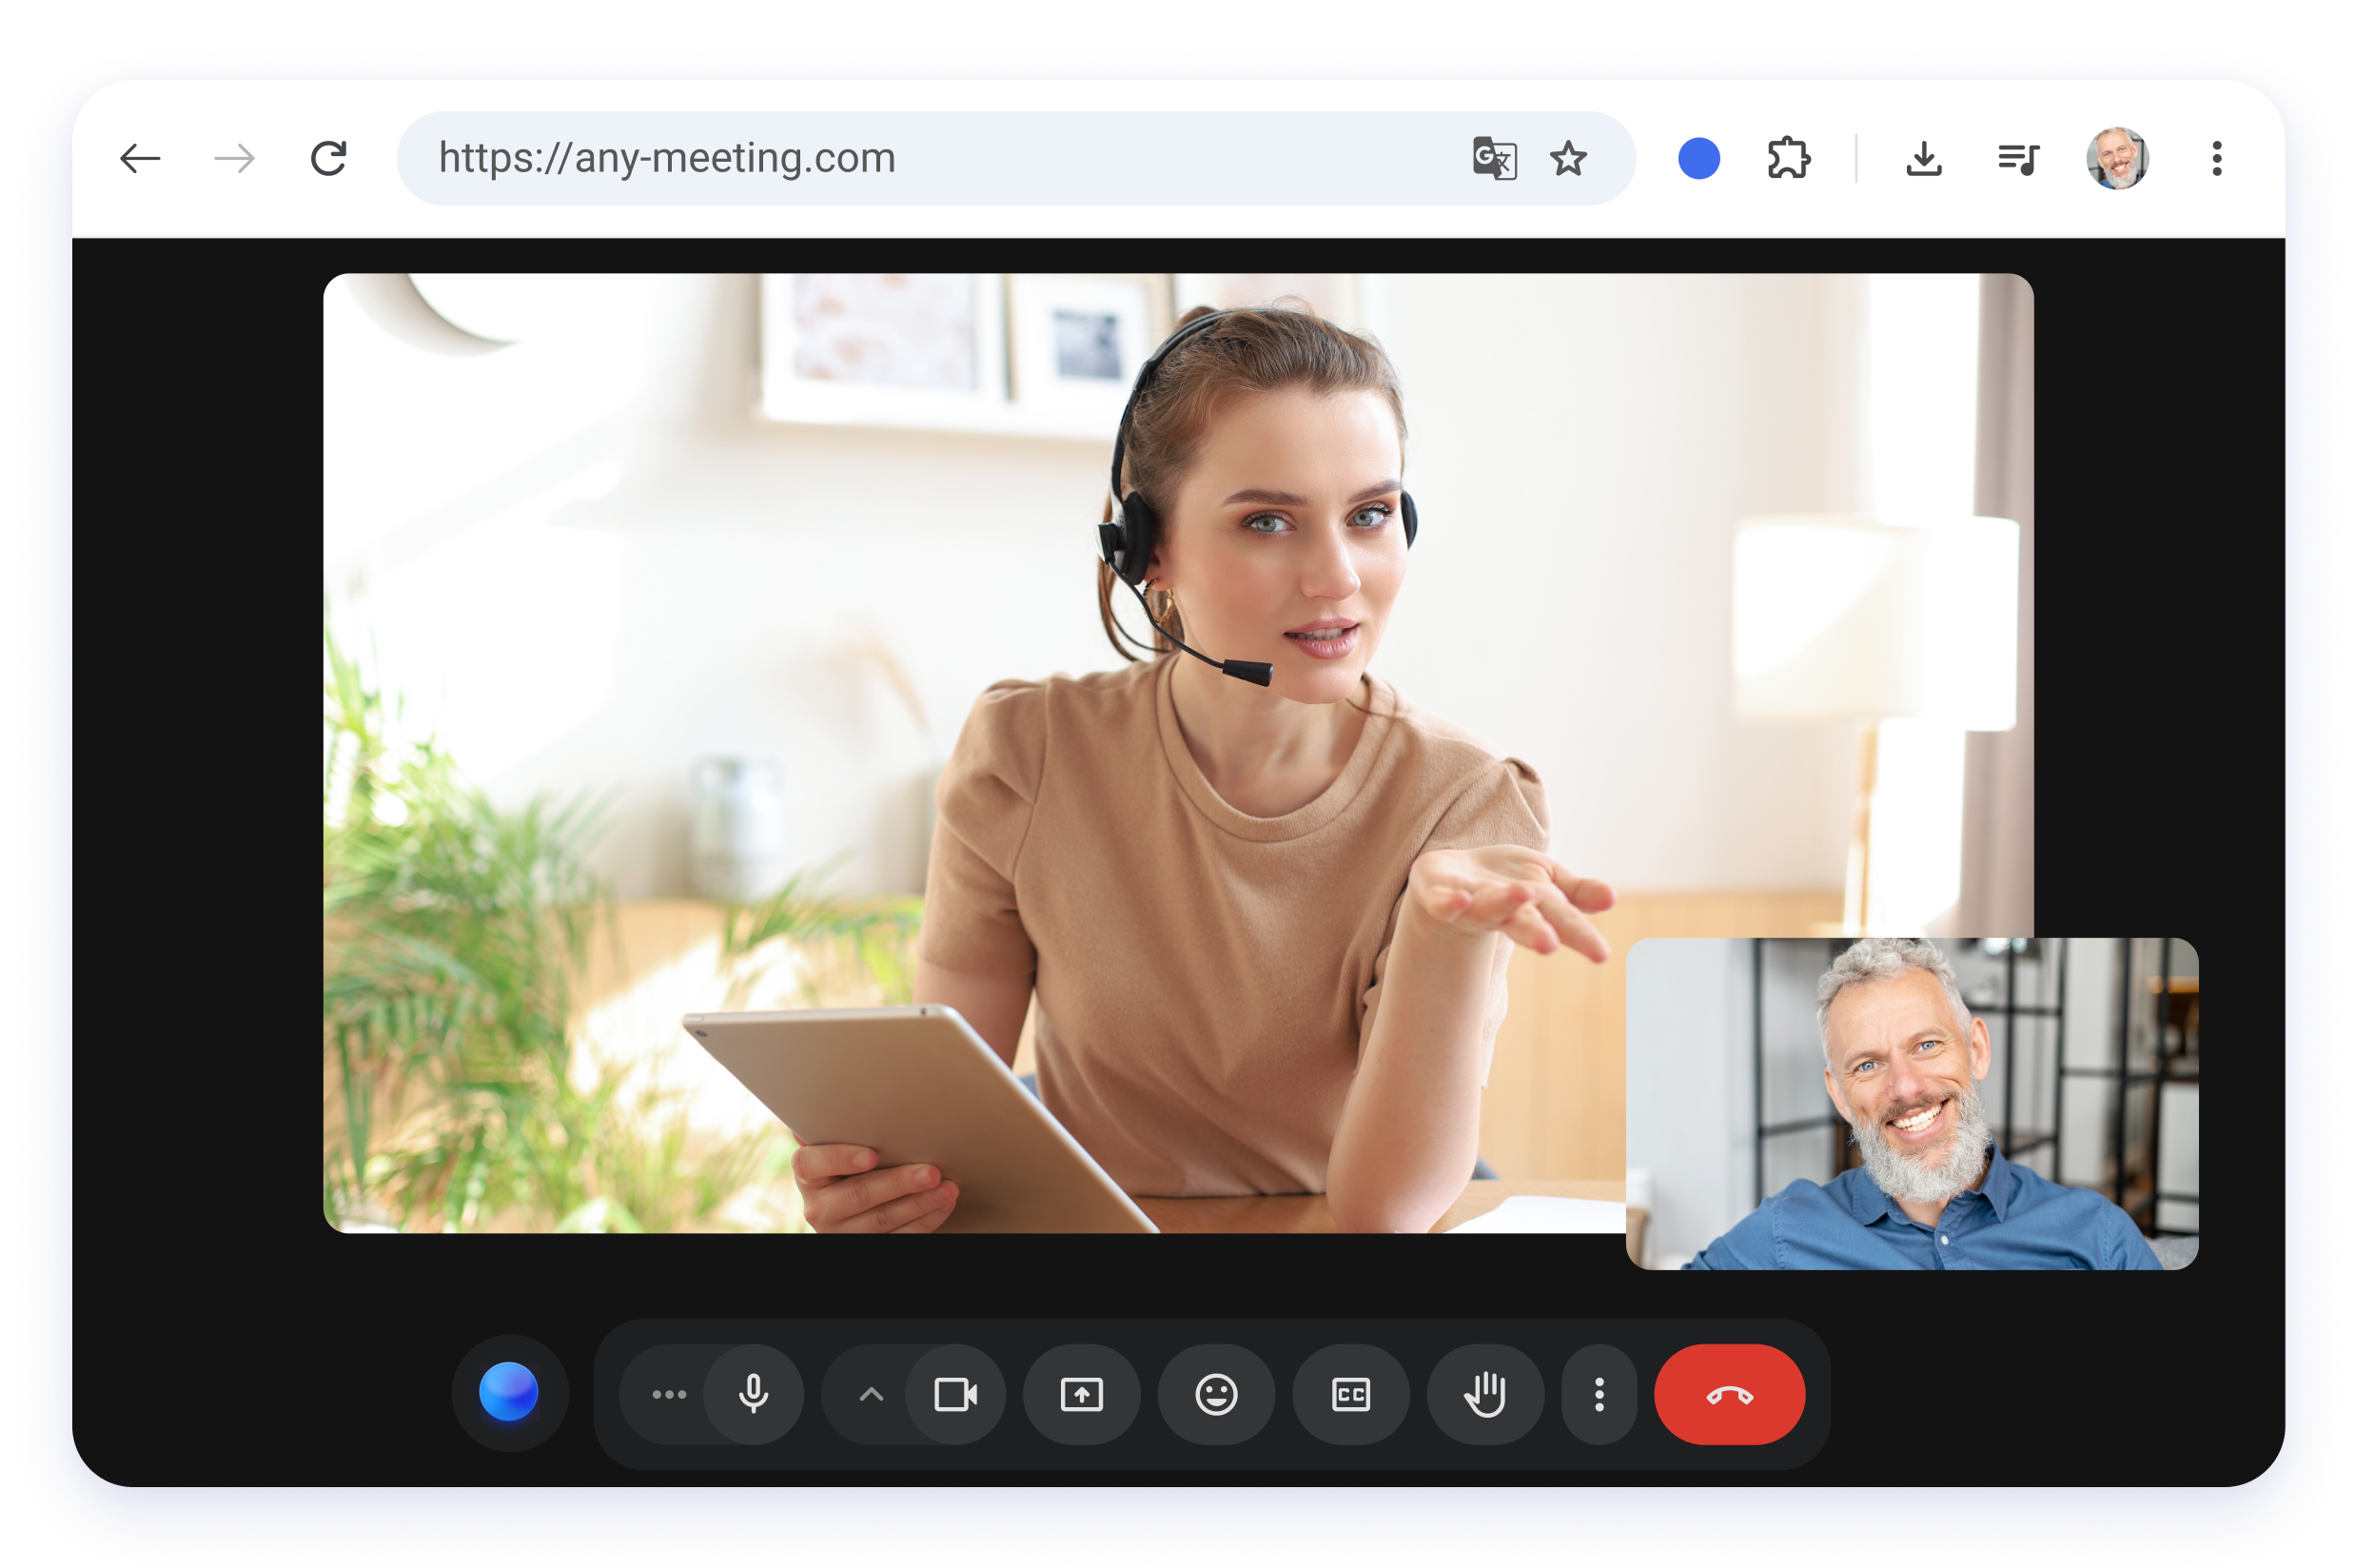The image size is (2356, 1568).
Task: Open the browser three-dot menu
Action: coord(2217,158)
